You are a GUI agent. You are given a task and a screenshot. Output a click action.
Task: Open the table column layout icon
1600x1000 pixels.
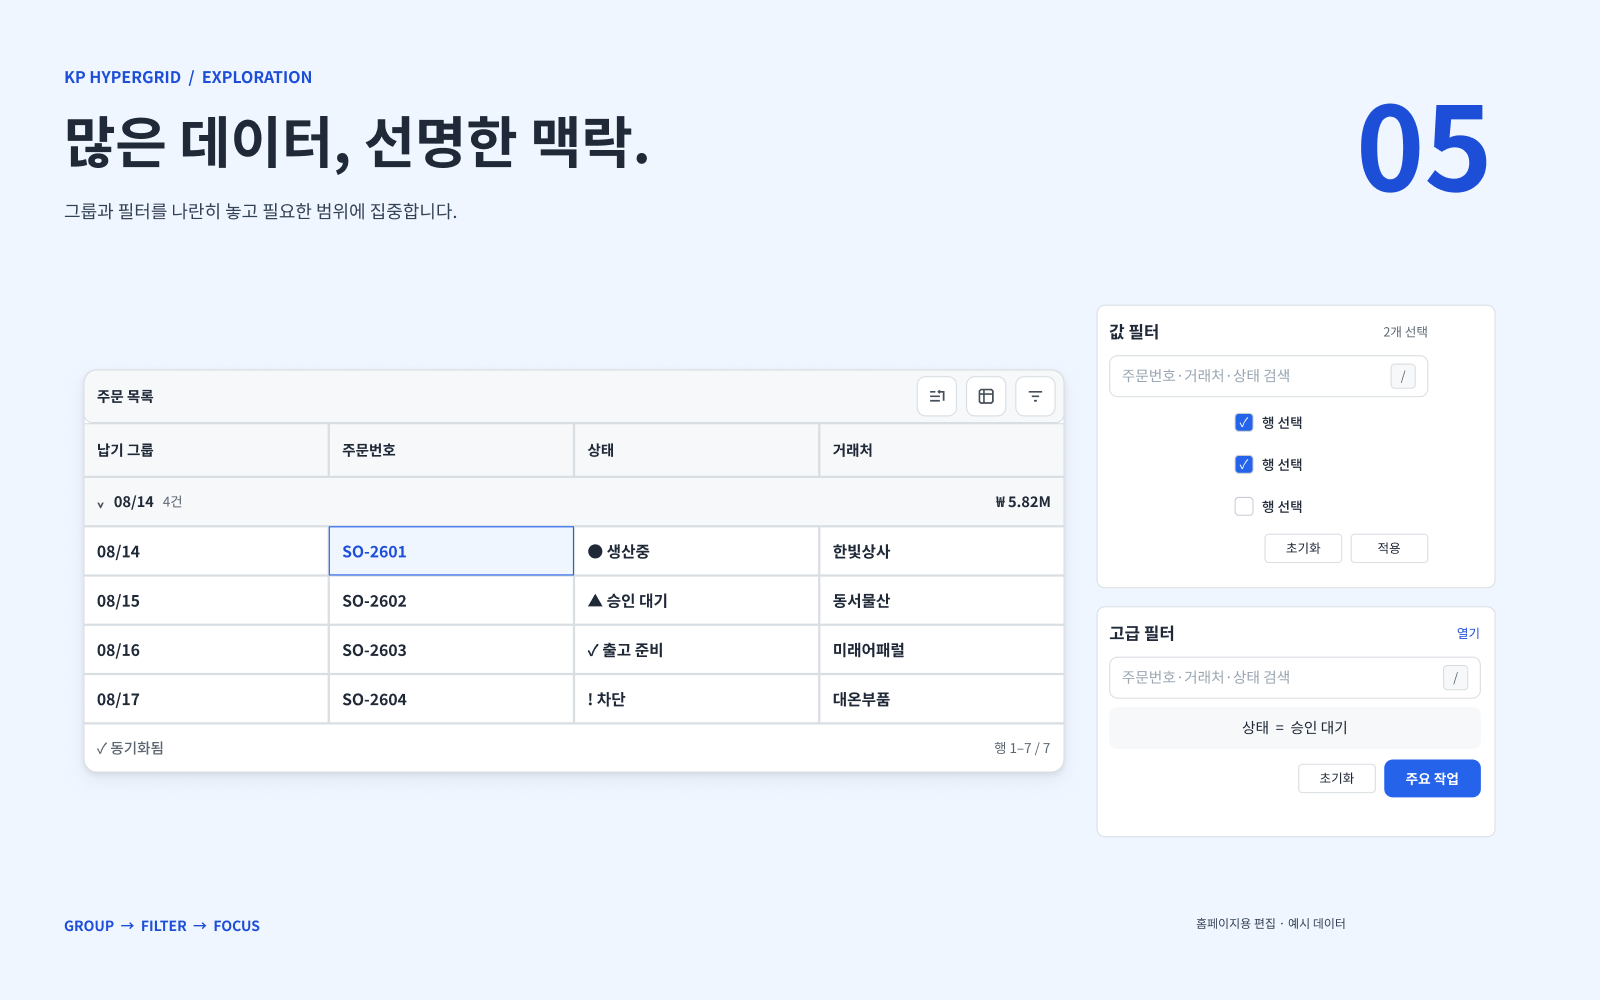pyautogui.click(x=986, y=396)
